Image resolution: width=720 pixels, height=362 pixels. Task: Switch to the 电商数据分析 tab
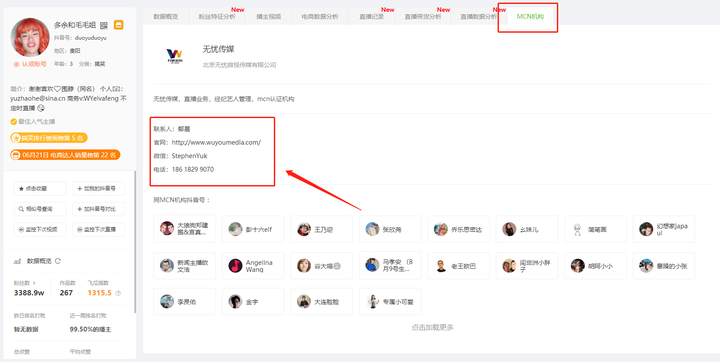(320, 17)
